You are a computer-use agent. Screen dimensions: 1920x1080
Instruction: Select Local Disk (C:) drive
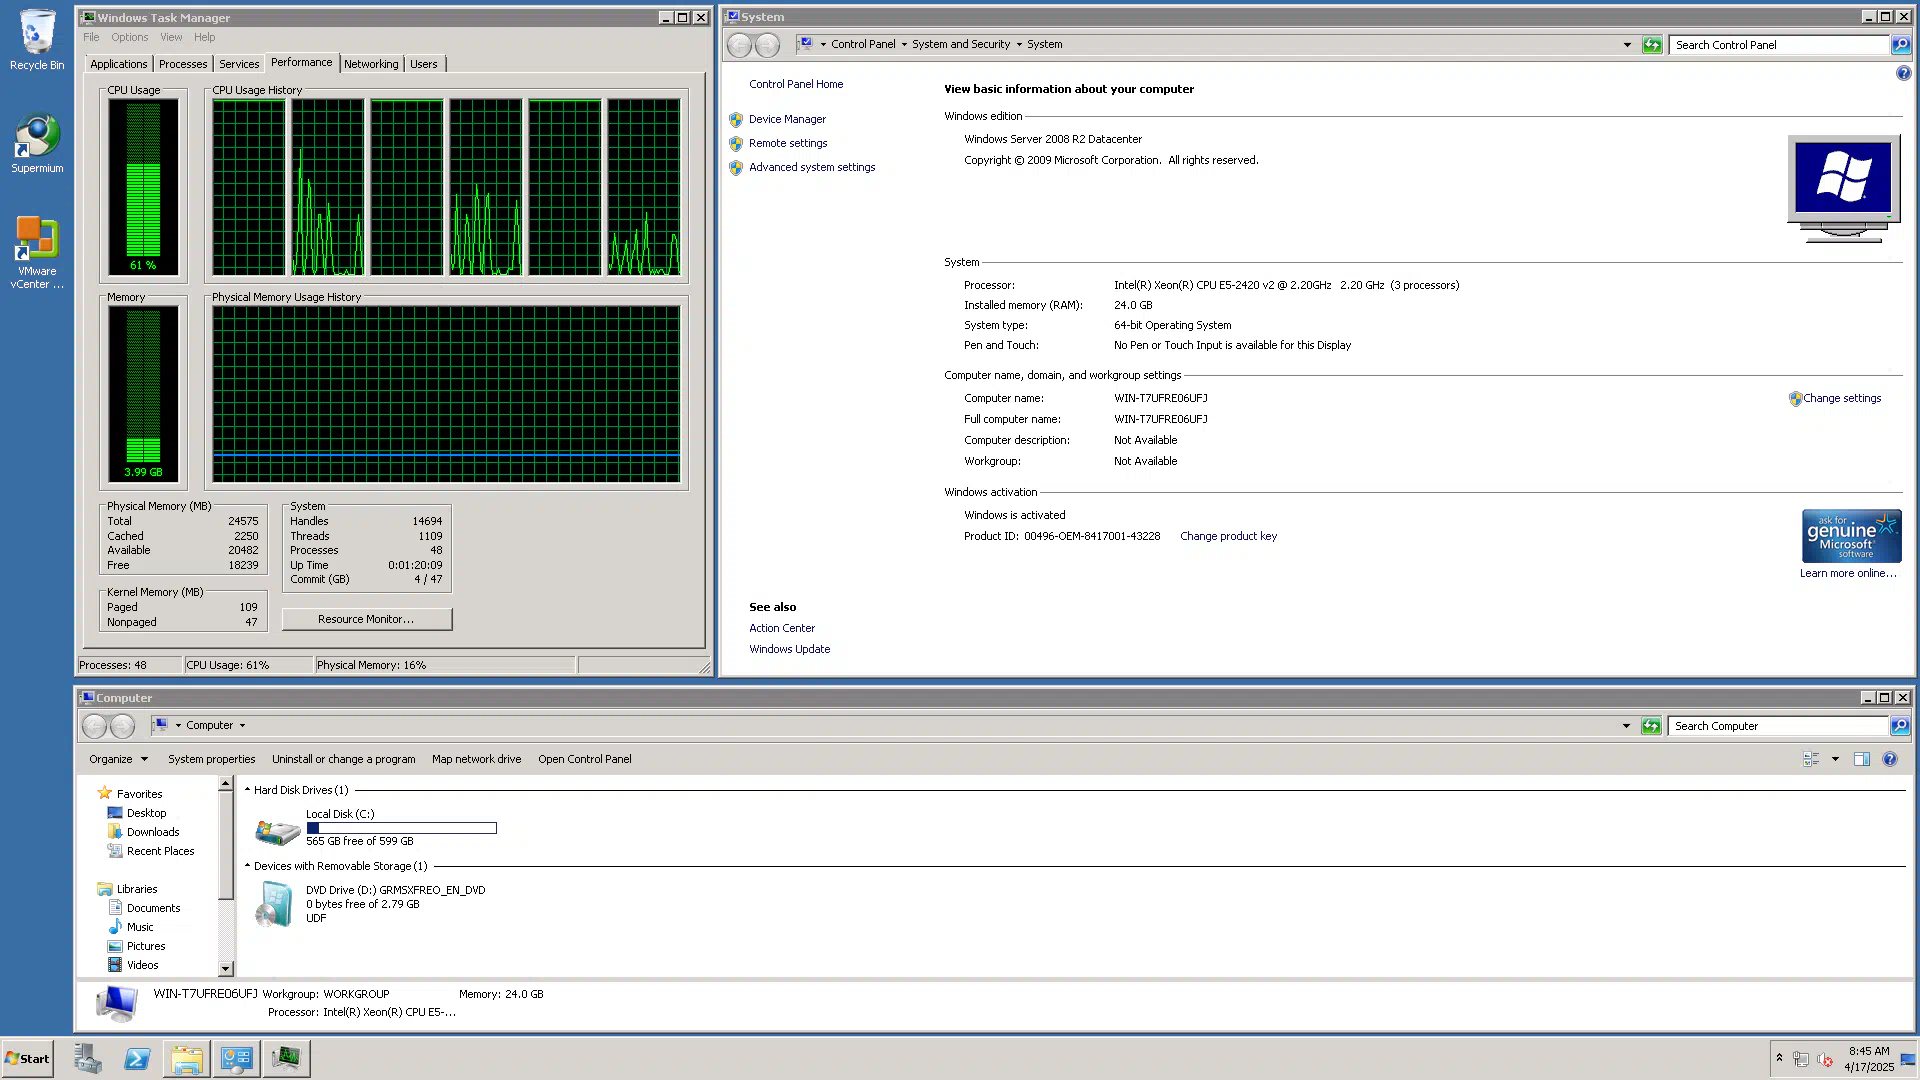pos(375,828)
